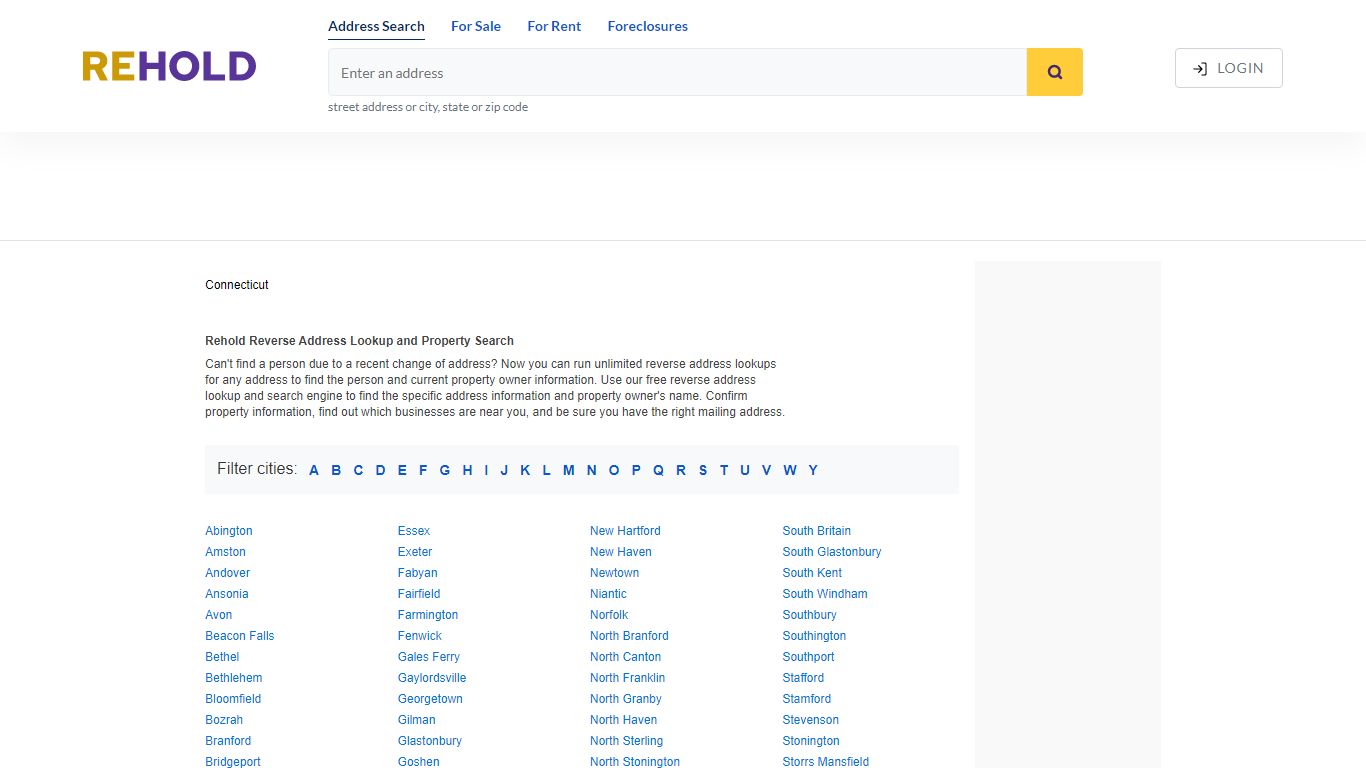Open the Beacon Falls city link
The image size is (1366, 768).
coord(240,636)
